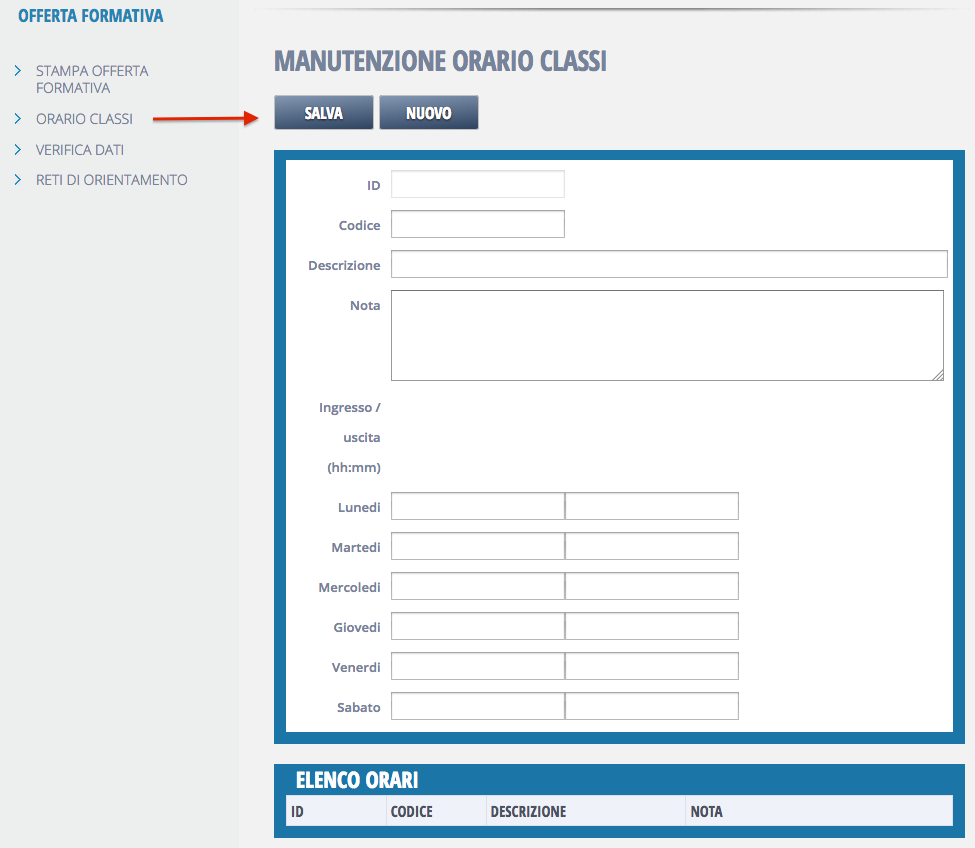Click the SALVA button
The image size is (975, 848).
323,113
